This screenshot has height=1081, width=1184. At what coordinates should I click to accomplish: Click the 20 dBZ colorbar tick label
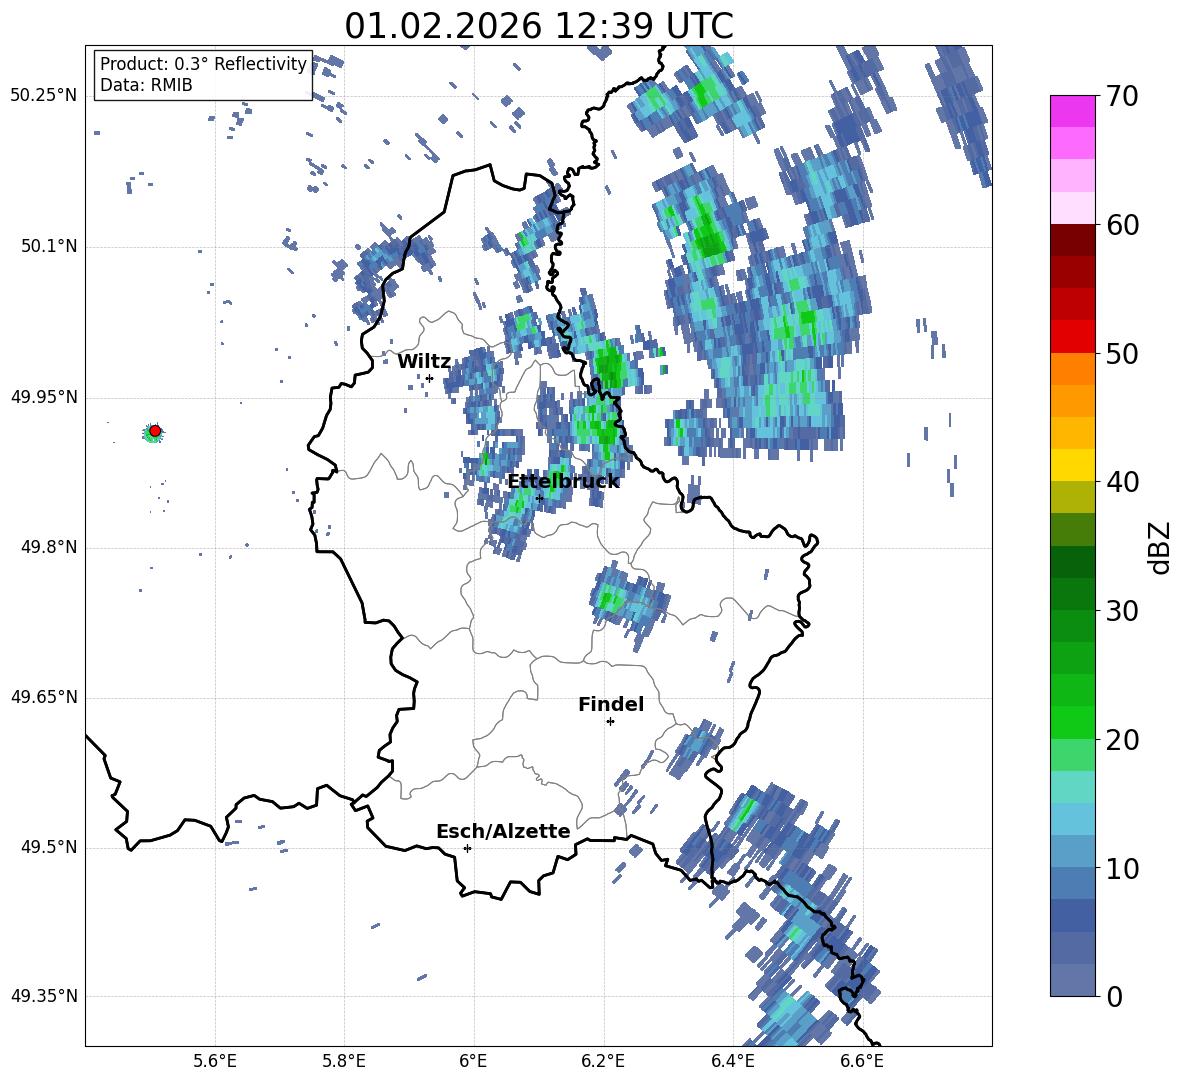(x=1122, y=740)
